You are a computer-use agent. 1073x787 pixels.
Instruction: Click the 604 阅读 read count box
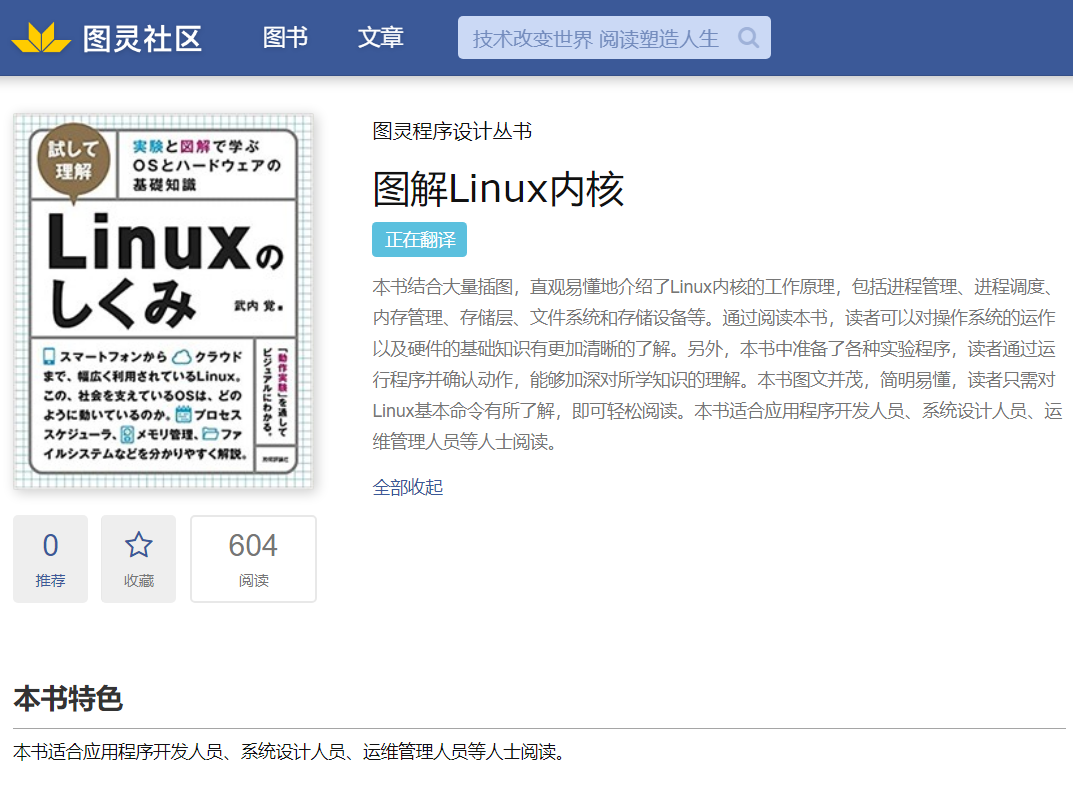click(x=253, y=559)
